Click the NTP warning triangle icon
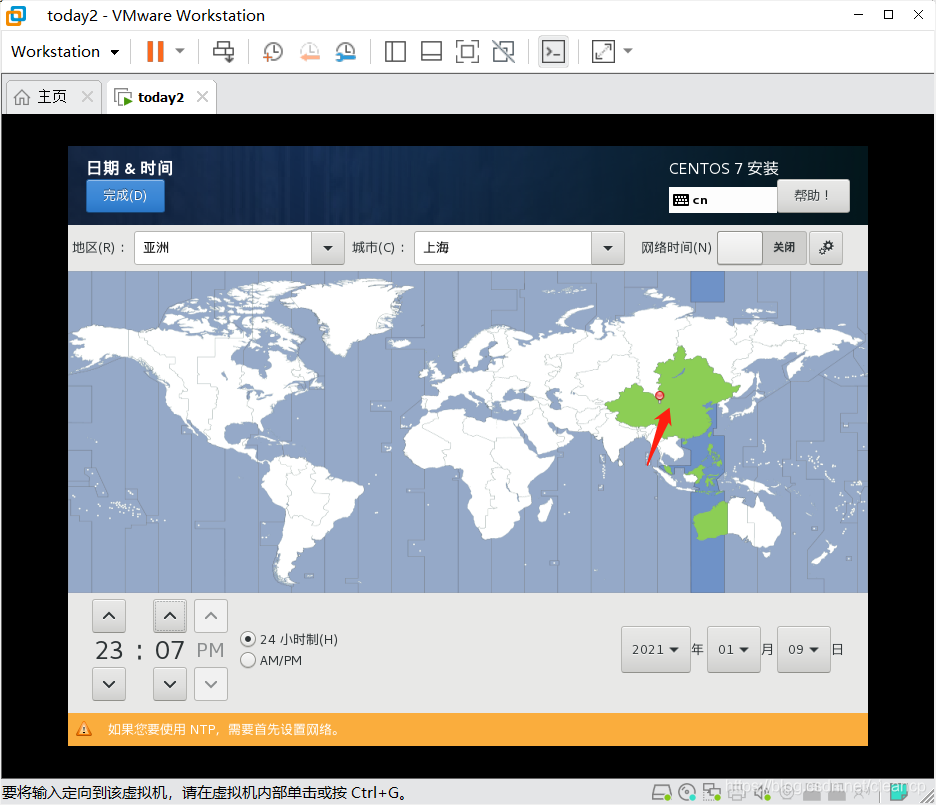Screen dimensions: 936x805 tap(84, 729)
